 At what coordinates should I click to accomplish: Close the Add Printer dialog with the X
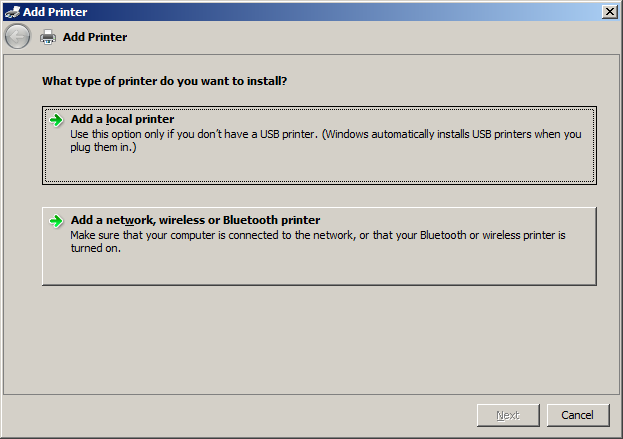[x=609, y=12]
